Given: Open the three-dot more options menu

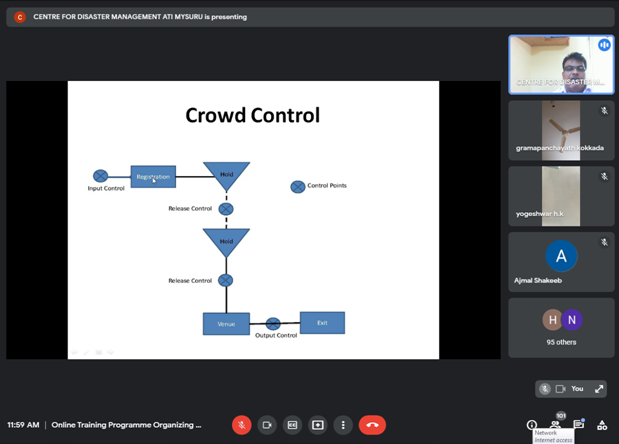Looking at the screenshot, I should [x=343, y=425].
